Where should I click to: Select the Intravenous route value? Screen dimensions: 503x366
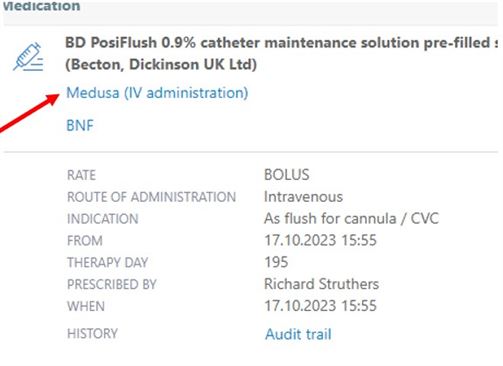point(303,197)
